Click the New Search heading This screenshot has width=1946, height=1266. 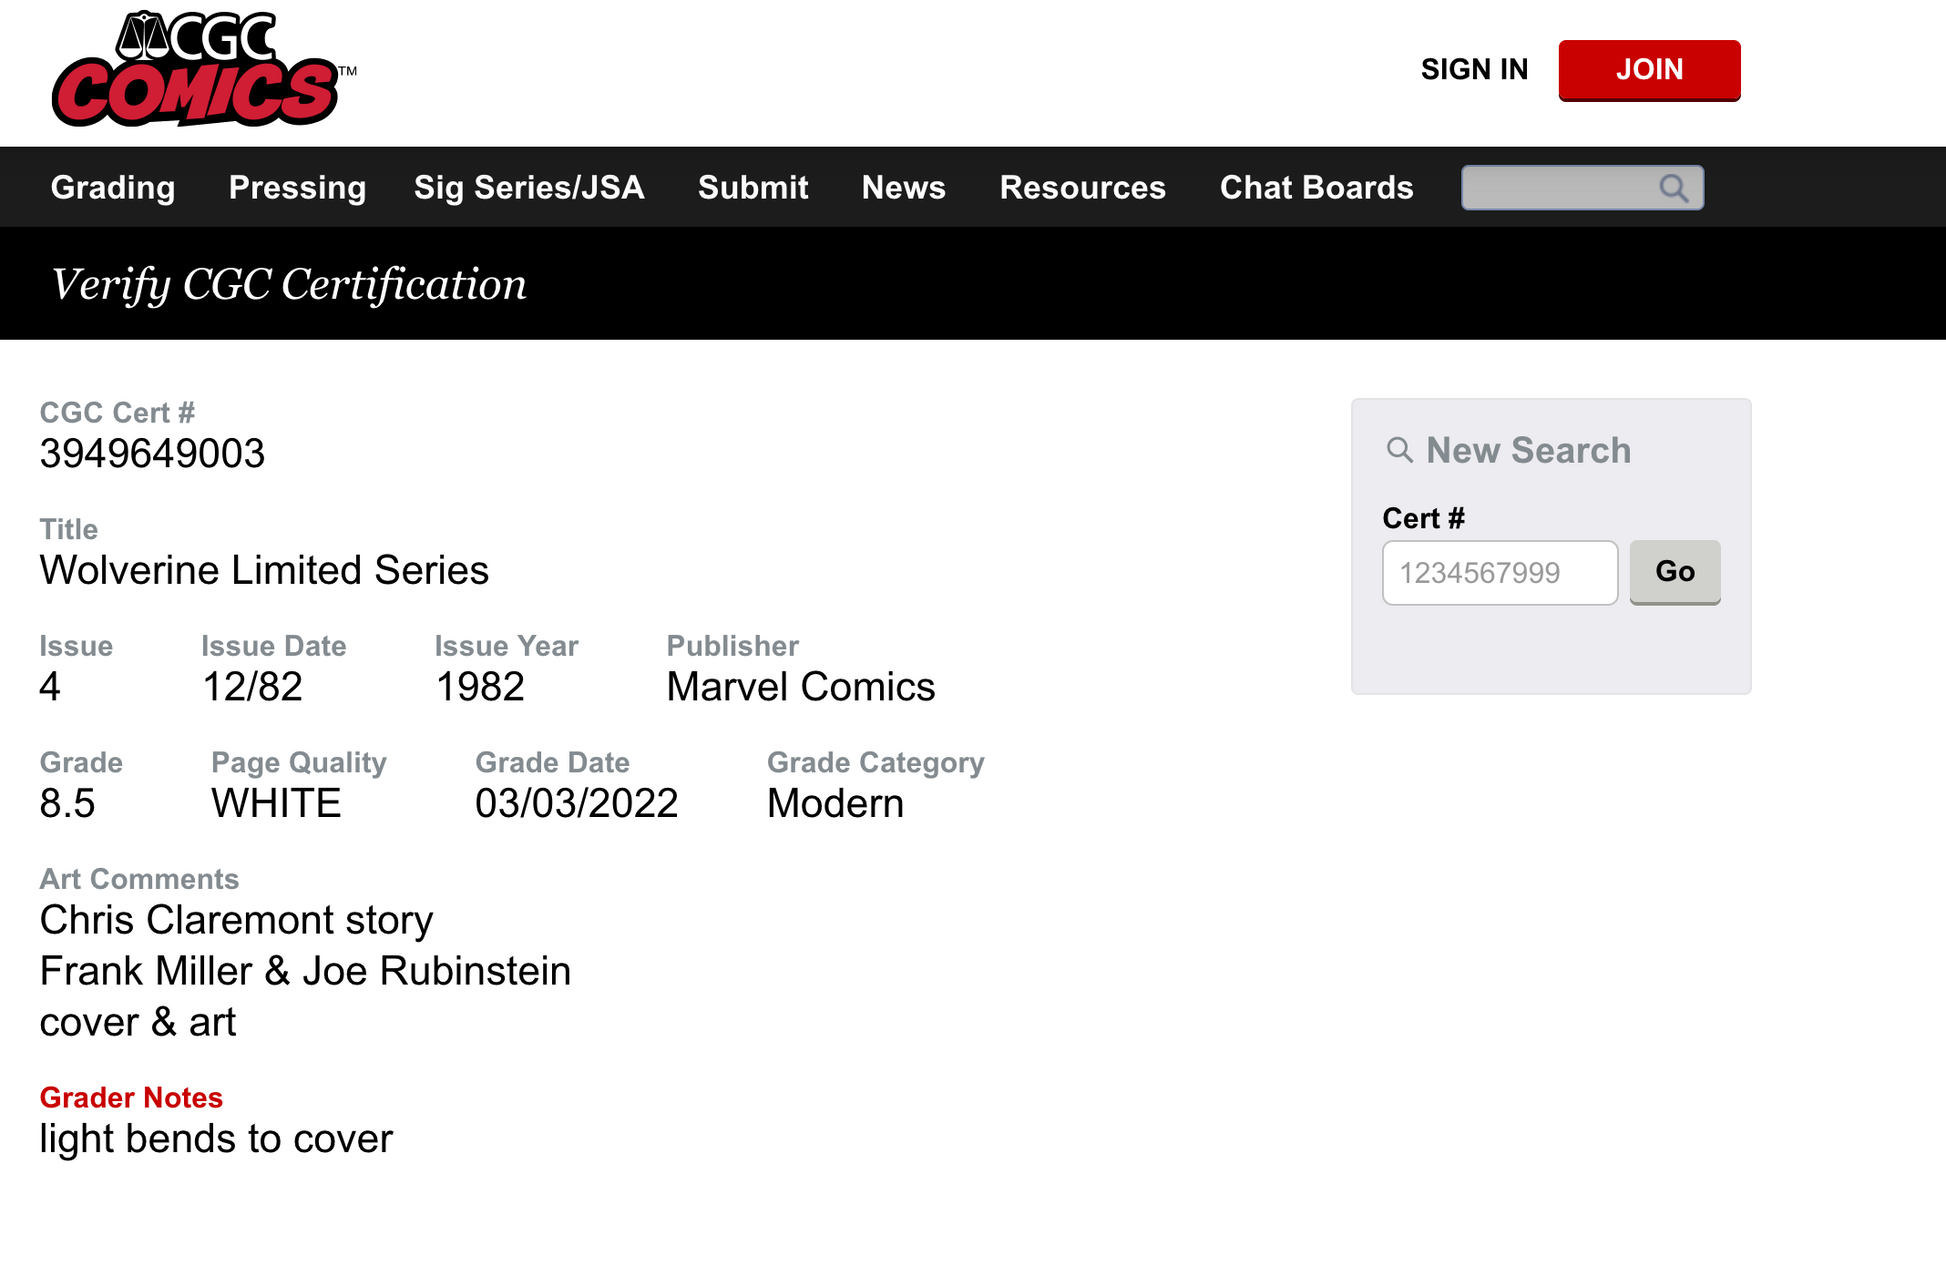tap(1528, 451)
